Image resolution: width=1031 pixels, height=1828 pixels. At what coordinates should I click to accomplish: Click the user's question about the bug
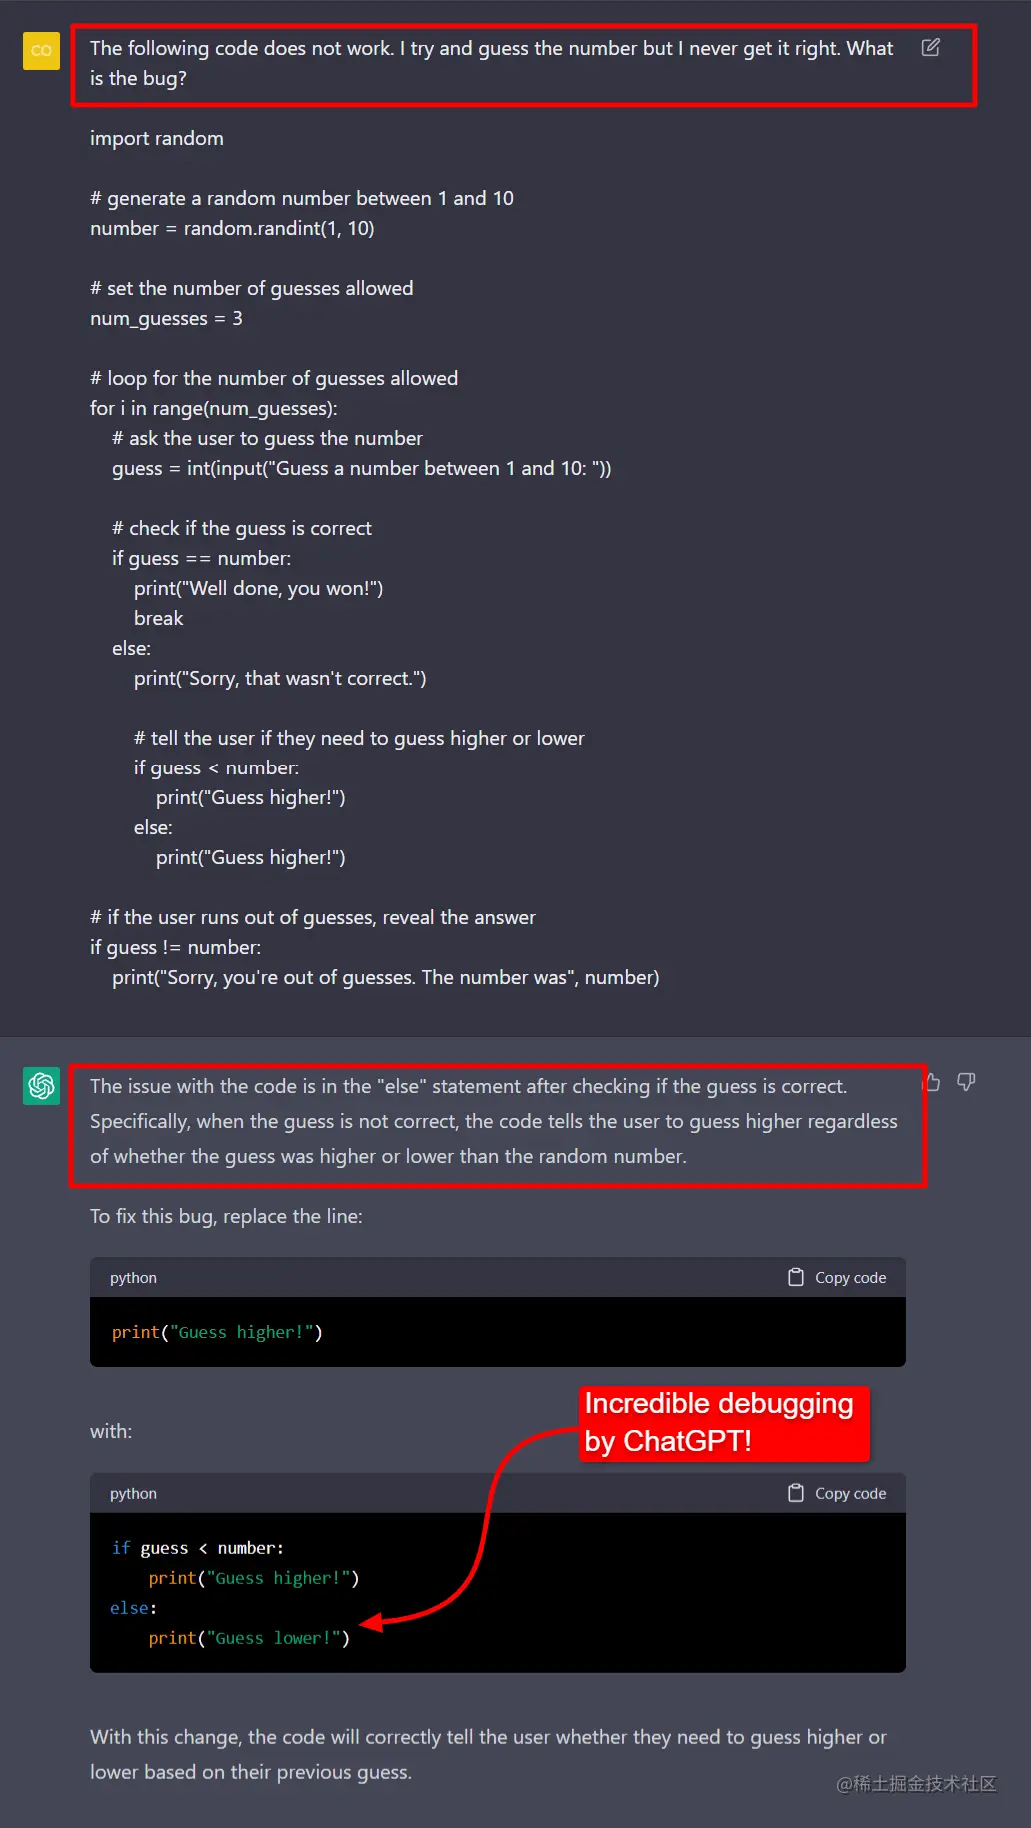point(491,63)
